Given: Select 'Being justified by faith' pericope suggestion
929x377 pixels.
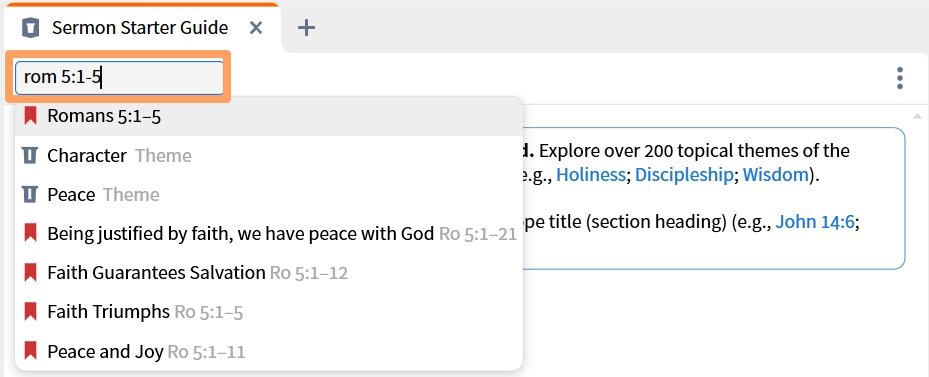Looking at the screenshot, I should (269, 234).
